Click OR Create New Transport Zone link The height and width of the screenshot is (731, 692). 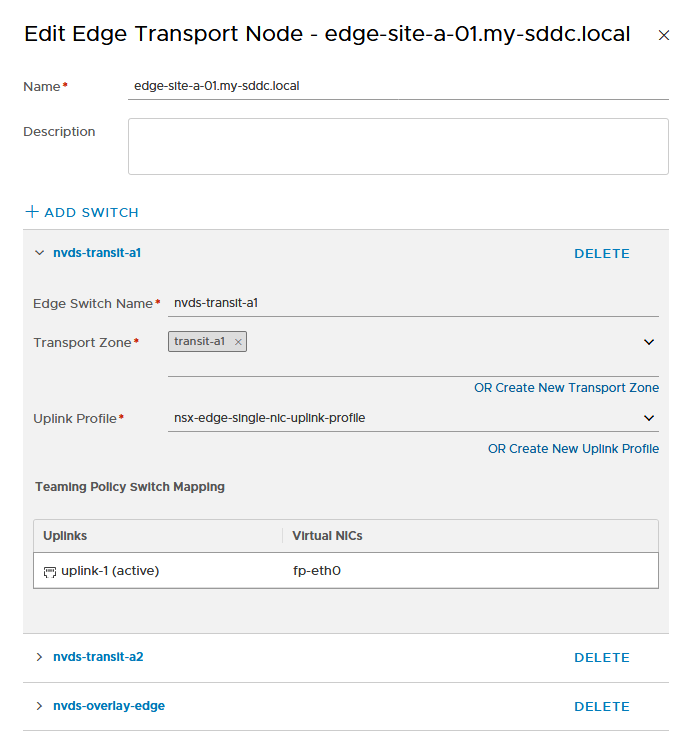(567, 388)
